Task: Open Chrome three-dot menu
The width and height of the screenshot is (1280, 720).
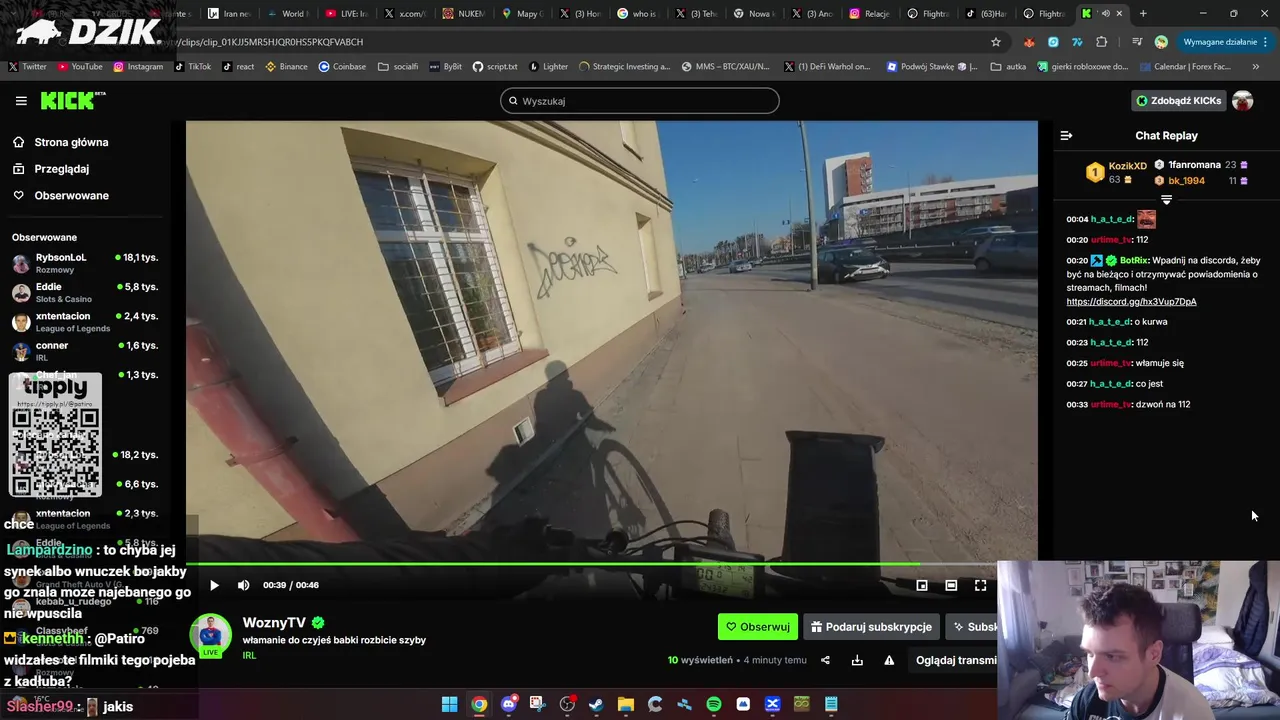Action: tap(1266, 42)
